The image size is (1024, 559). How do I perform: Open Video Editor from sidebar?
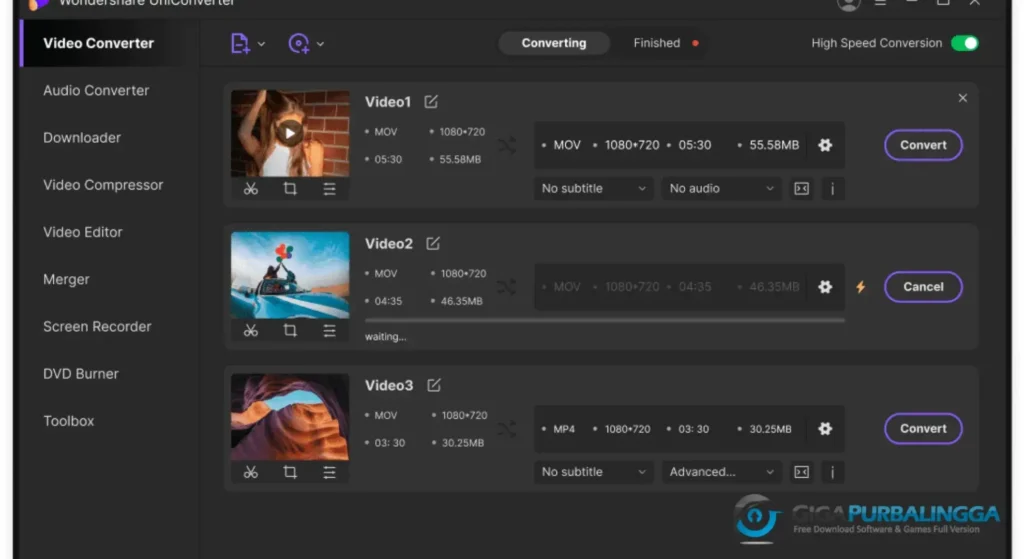(x=82, y=232)
